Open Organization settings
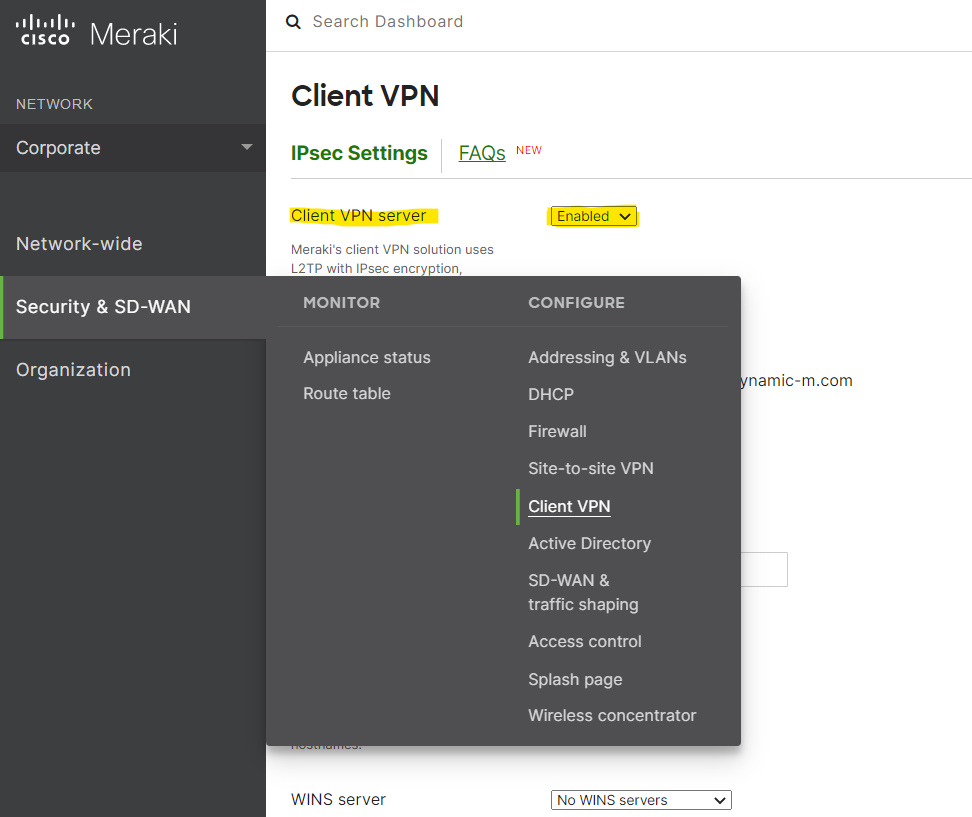This screenshot has height=817, width=972. tap(73, 369)
